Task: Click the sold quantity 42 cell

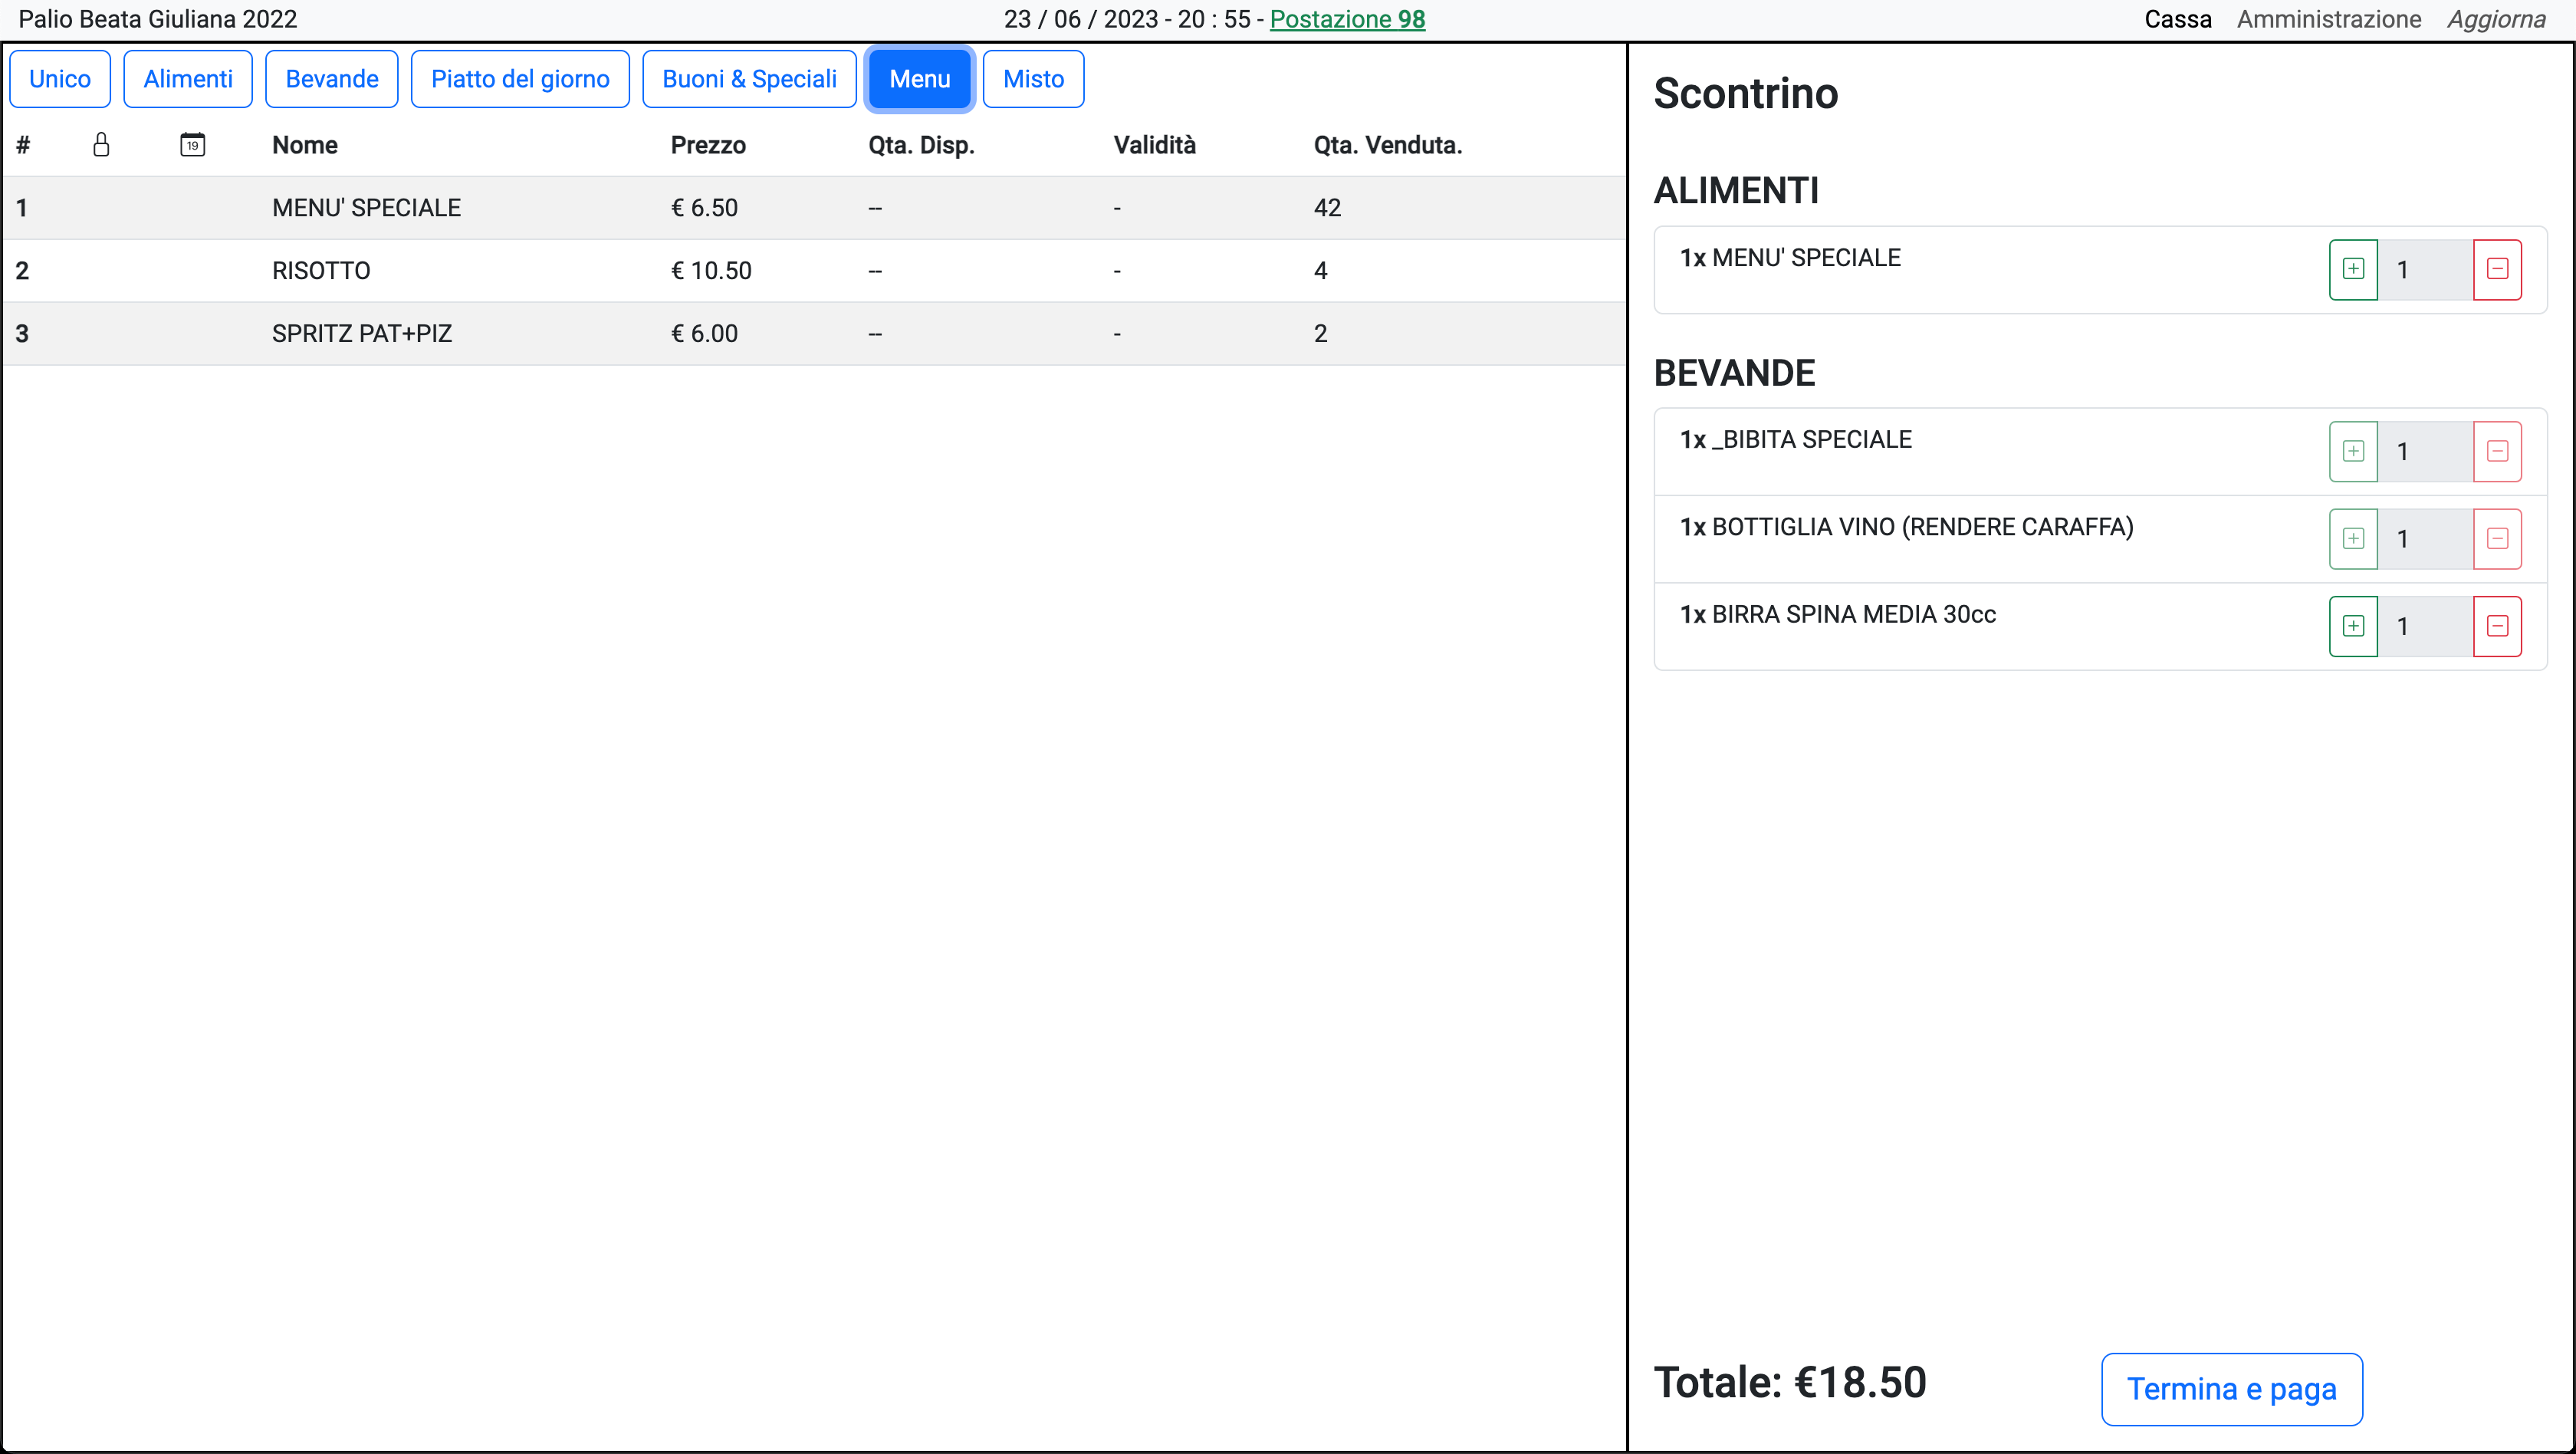Action: click(1327, 208)
